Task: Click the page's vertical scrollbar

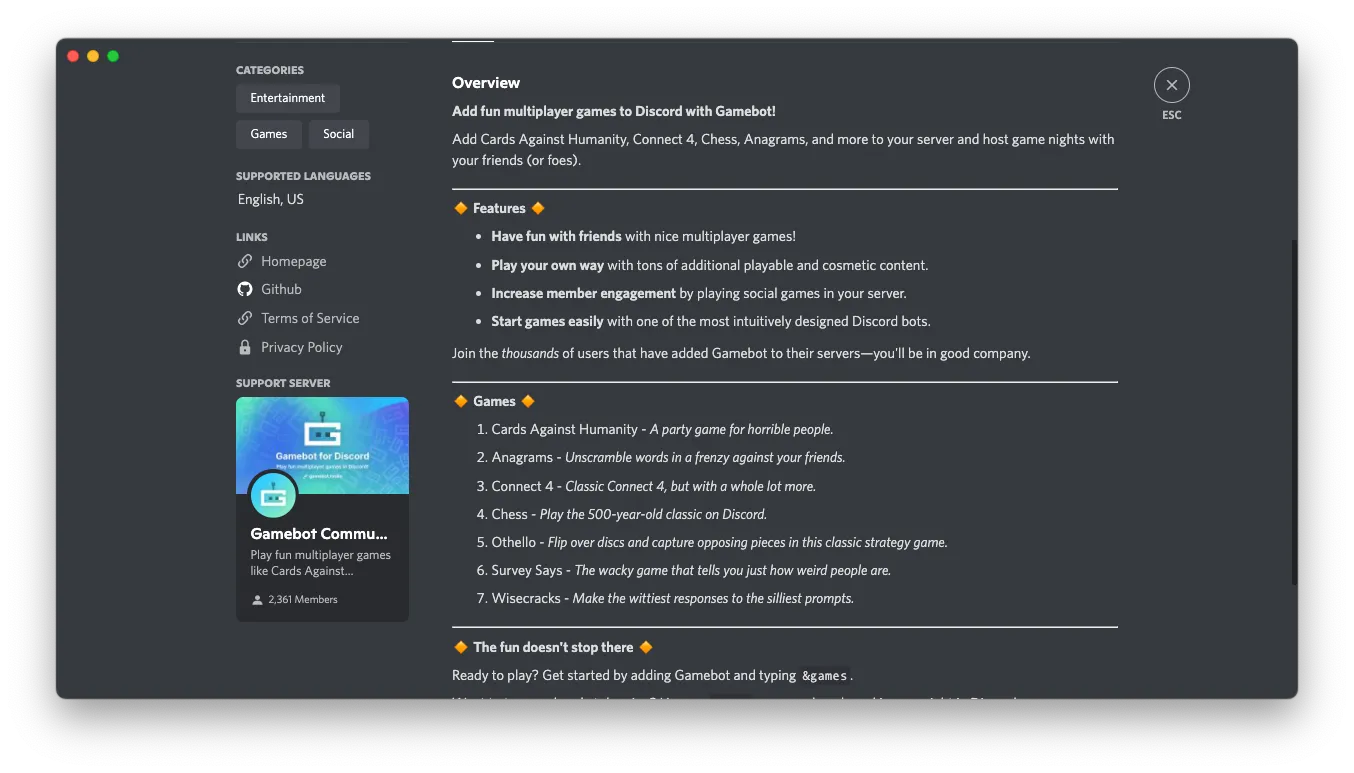Action: tap(1294, 412)
